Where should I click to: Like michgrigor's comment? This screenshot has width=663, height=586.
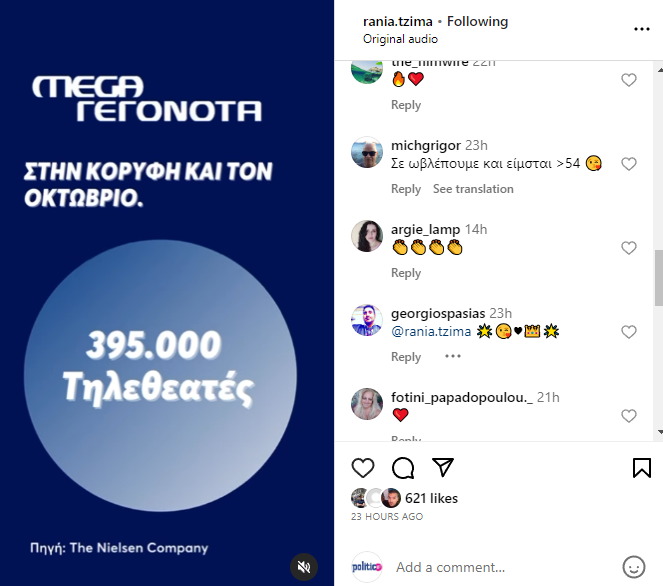629,164
